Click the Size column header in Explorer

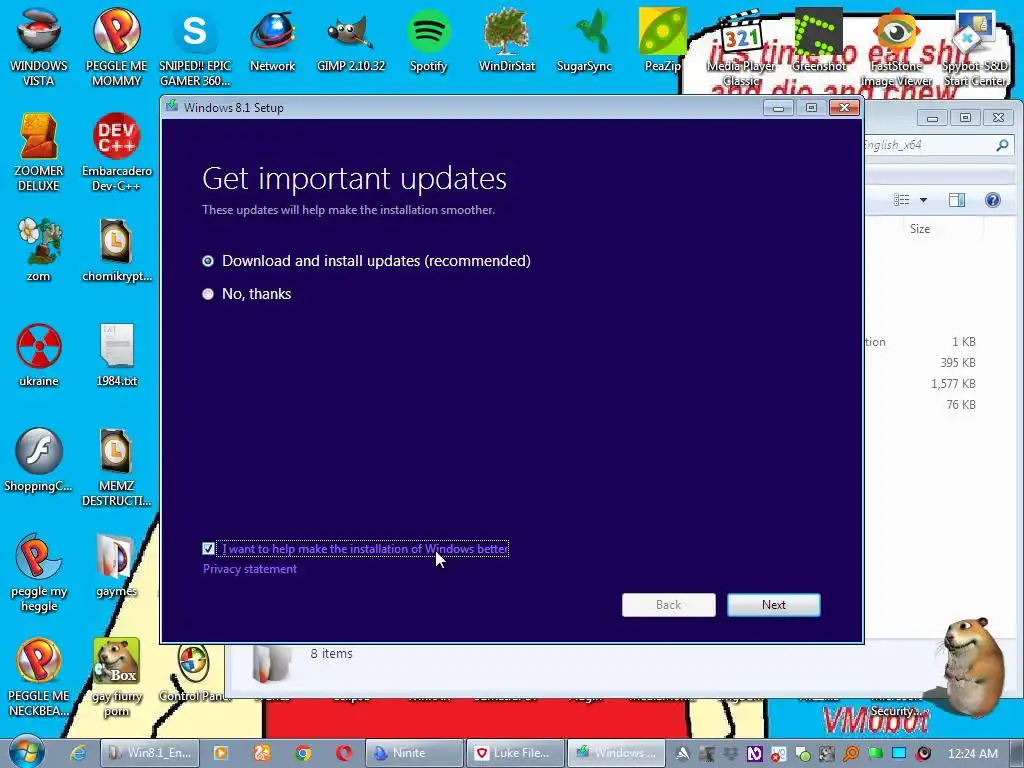point(920,229)
